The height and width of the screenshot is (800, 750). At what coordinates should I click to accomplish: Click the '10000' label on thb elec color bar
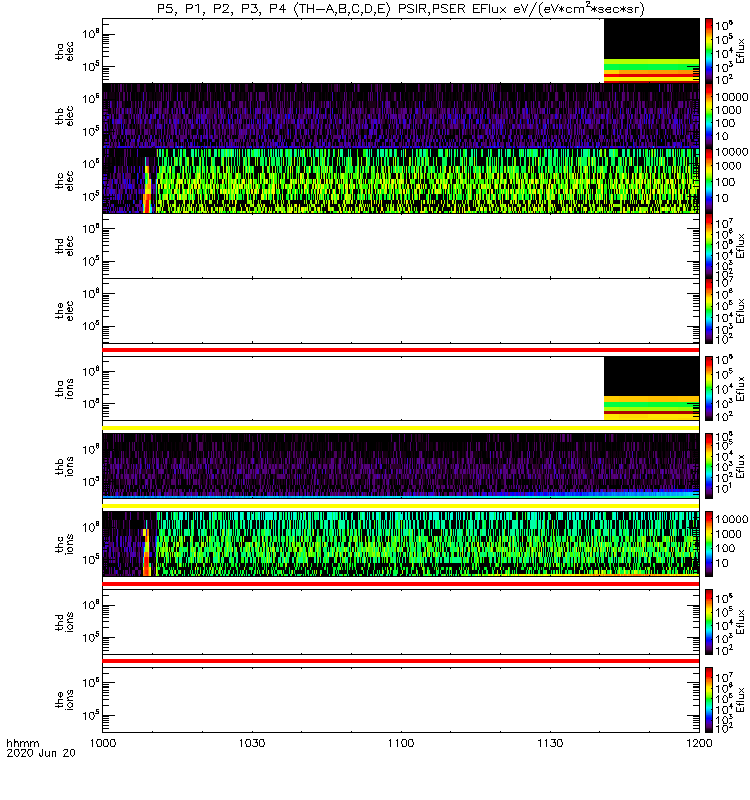(x=731, y=97)
